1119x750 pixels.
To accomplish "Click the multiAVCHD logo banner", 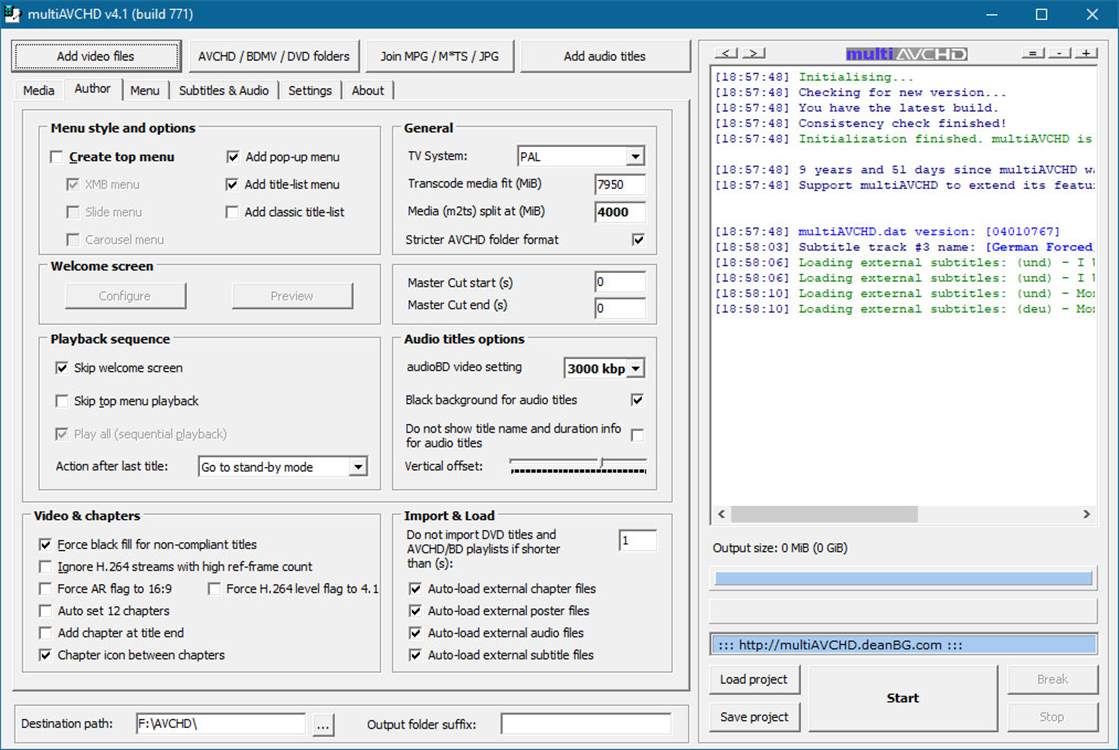I will [906, 54].
